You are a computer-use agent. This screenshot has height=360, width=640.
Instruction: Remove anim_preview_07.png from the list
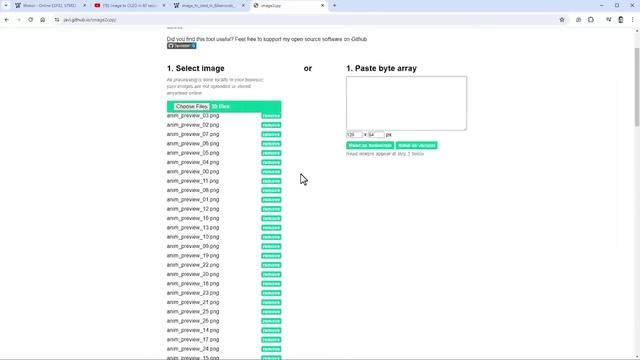click(271, 135)
